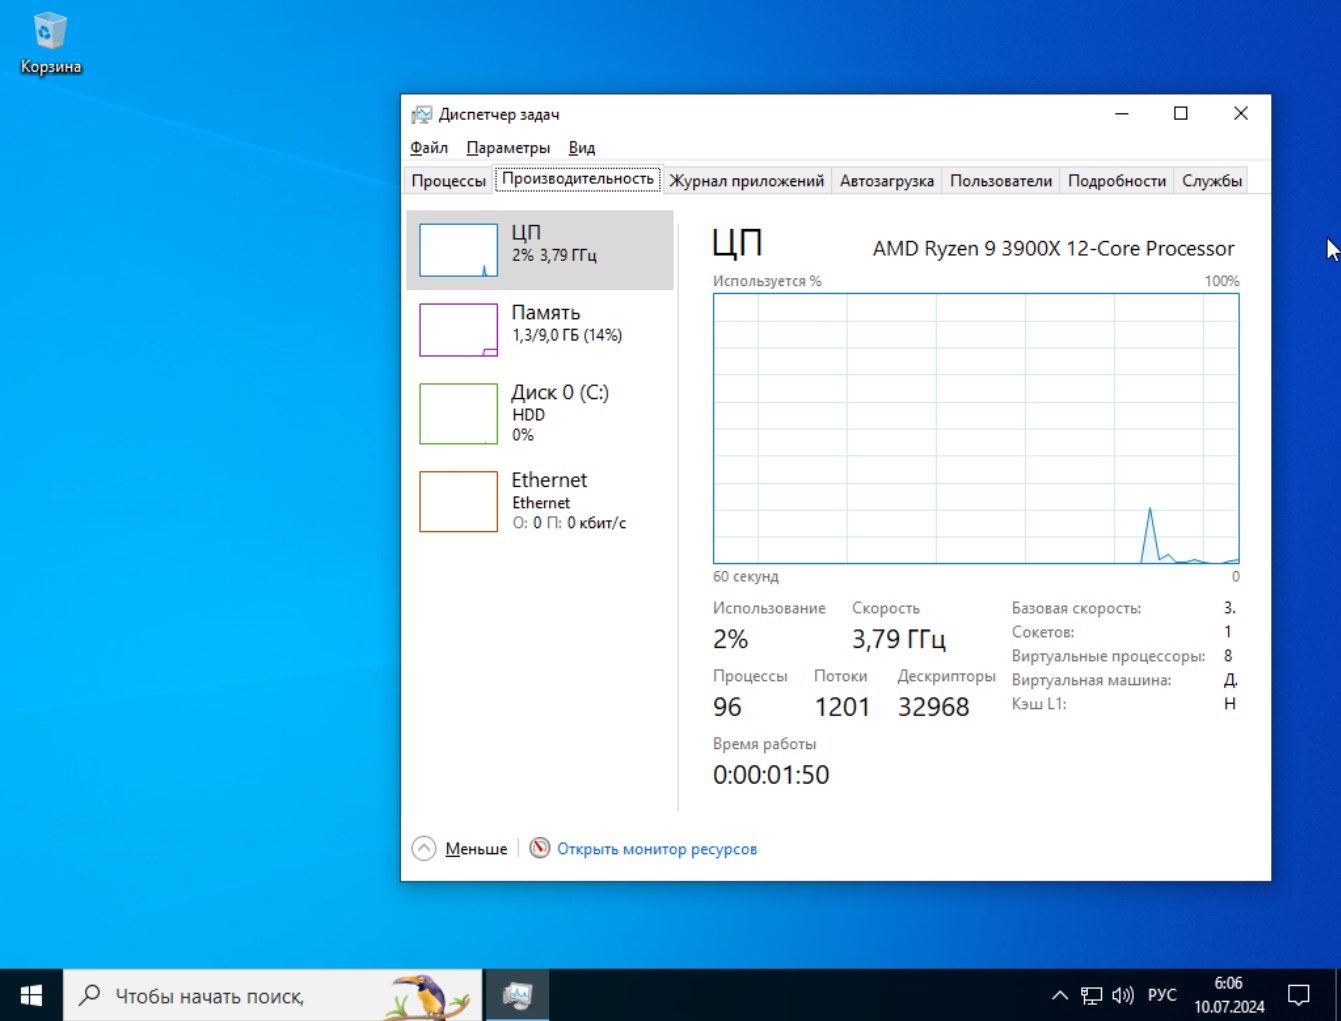
Task: Open the notification center icon
Action: click(x=1299, y=995)
